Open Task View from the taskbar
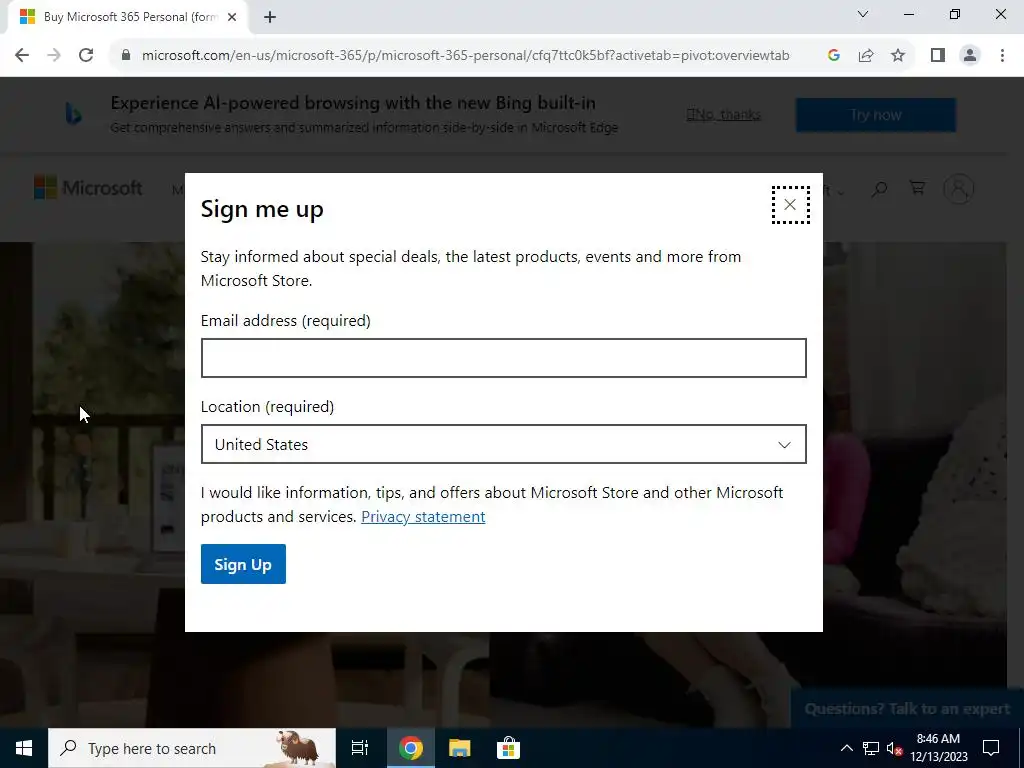Screen dimensions: 1024x768 pyautogui.click(x=360, y=748)
